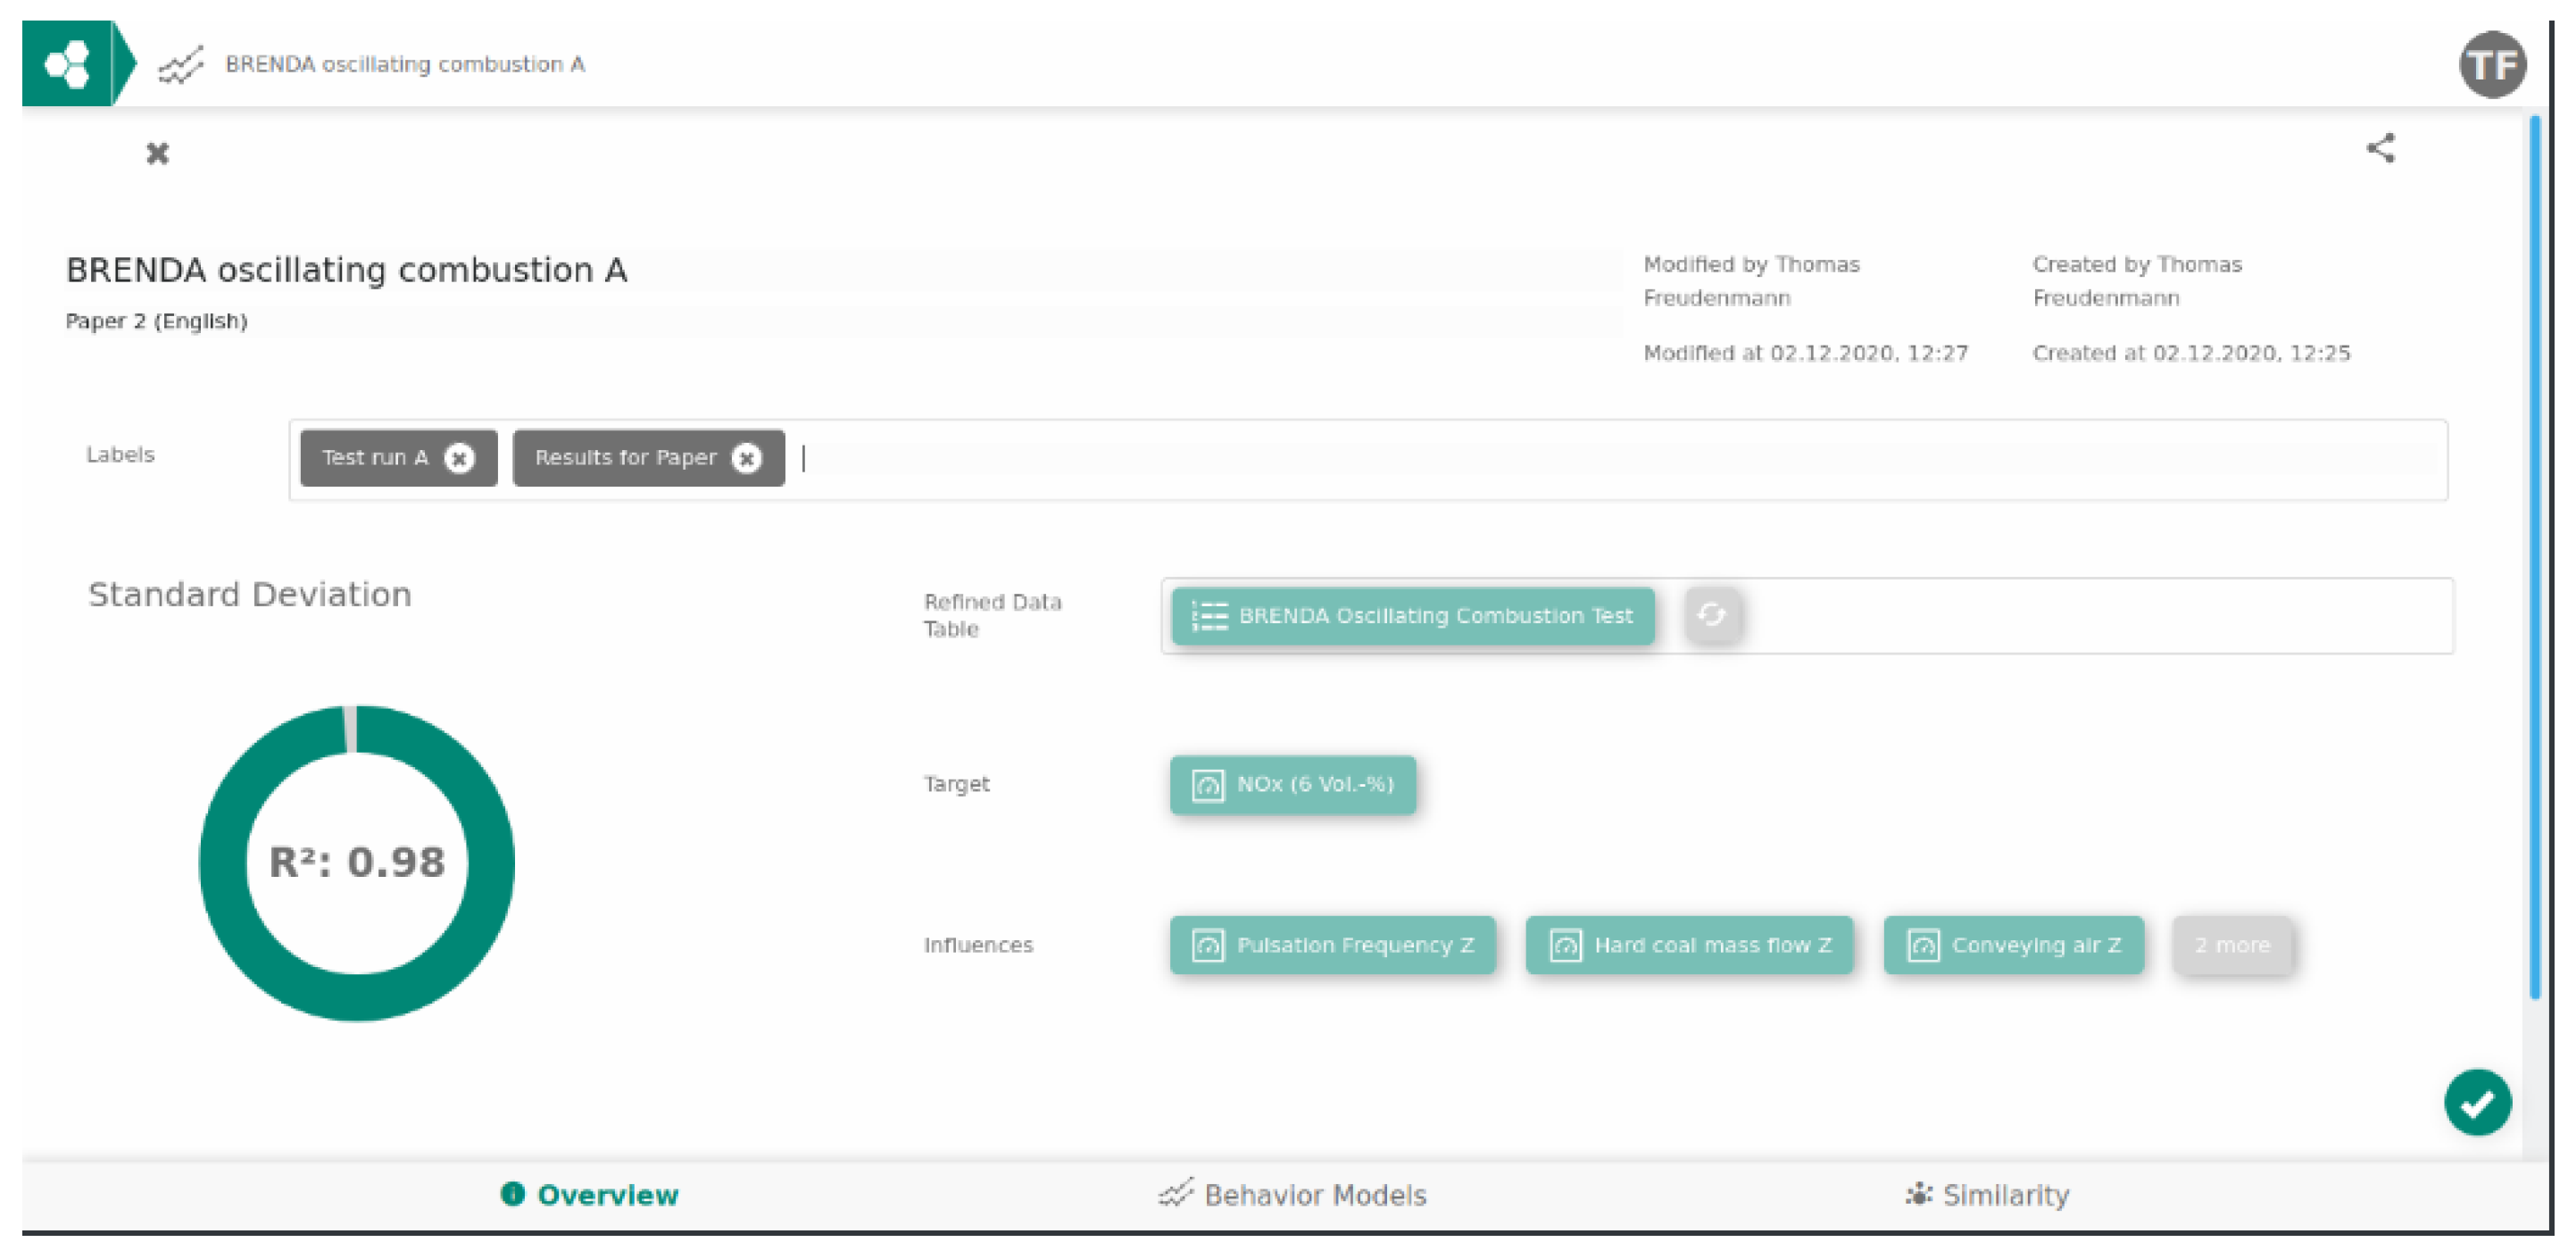Click the Pulsation Frequency Z influence

click(1332, 945)
